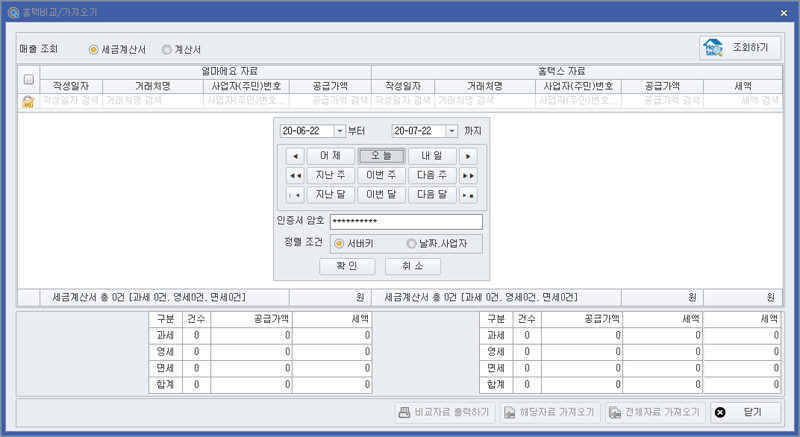Click the 다음 달 button
The width and height of the screenshot is (800, 437).
(432, 195)
